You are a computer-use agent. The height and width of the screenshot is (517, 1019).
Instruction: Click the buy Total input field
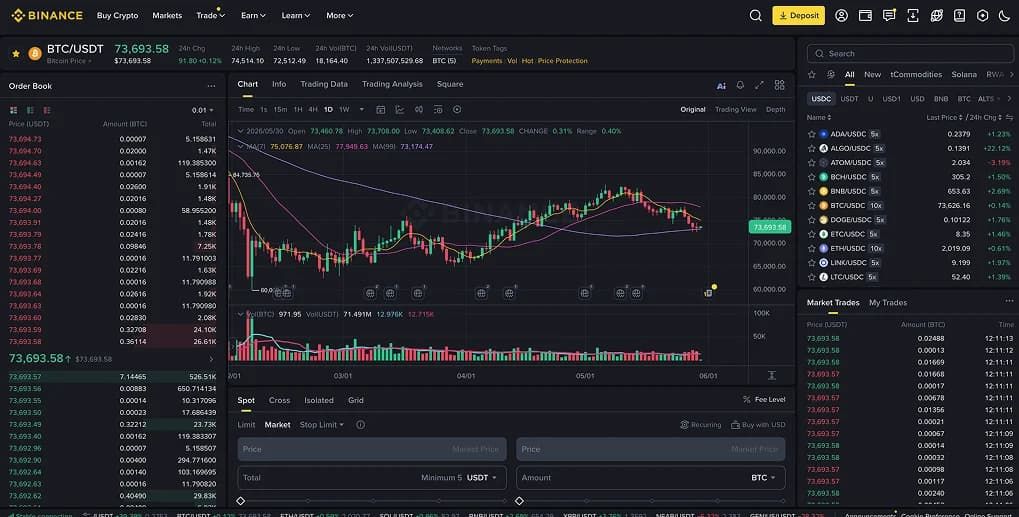[372, 477]
